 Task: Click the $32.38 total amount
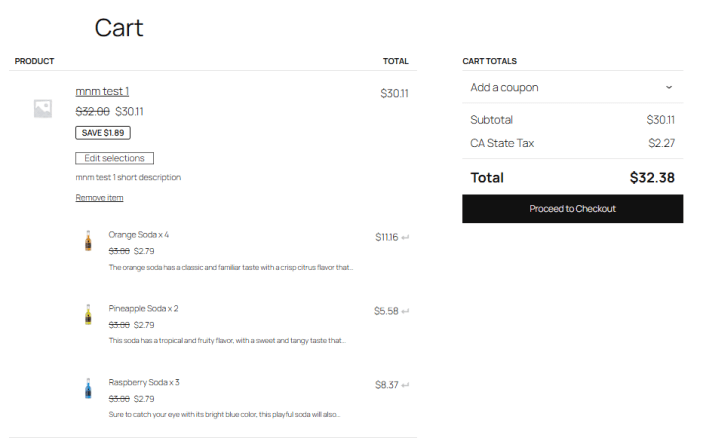[652, 178]
